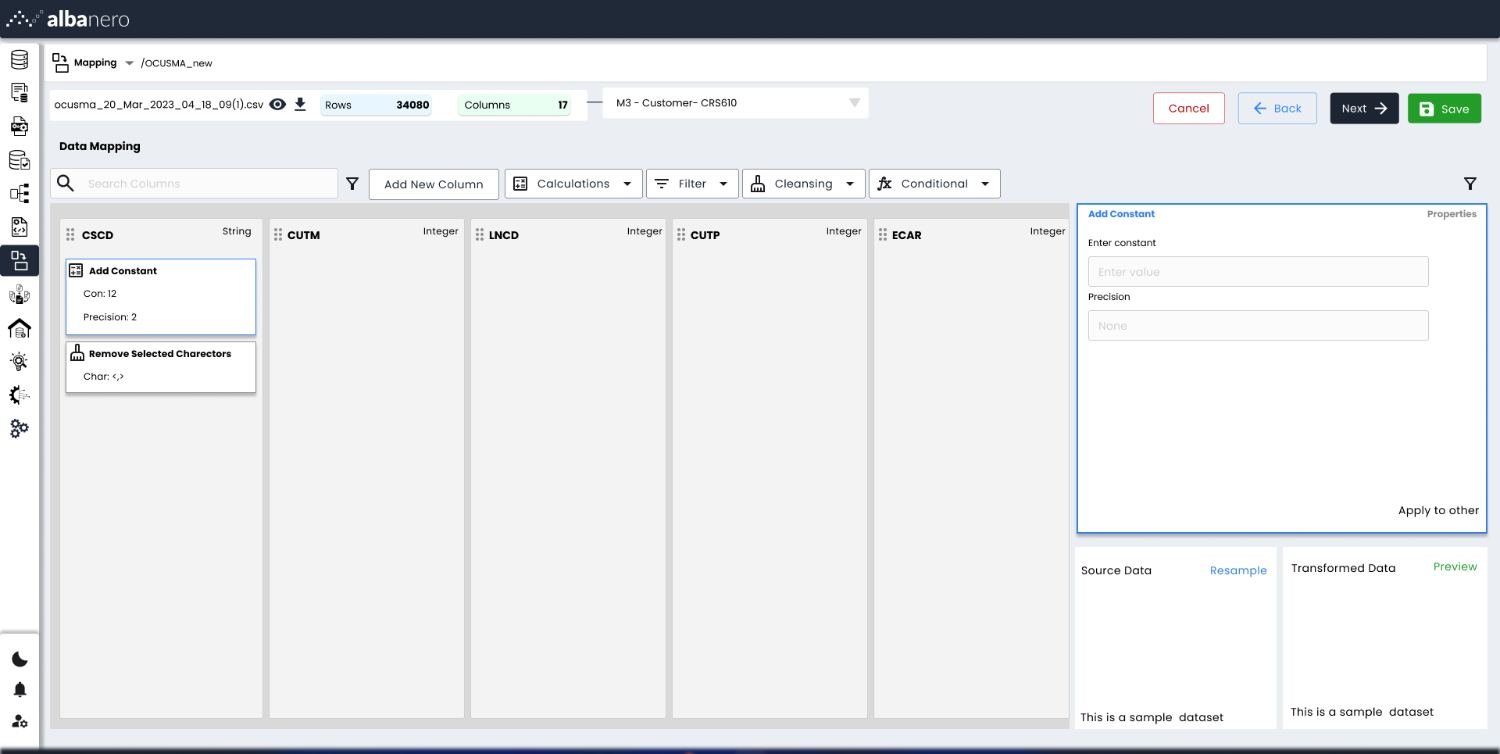Screen dimensions: 1500x754
Task: Download the ocusma csv file
Action: point(300,104)
